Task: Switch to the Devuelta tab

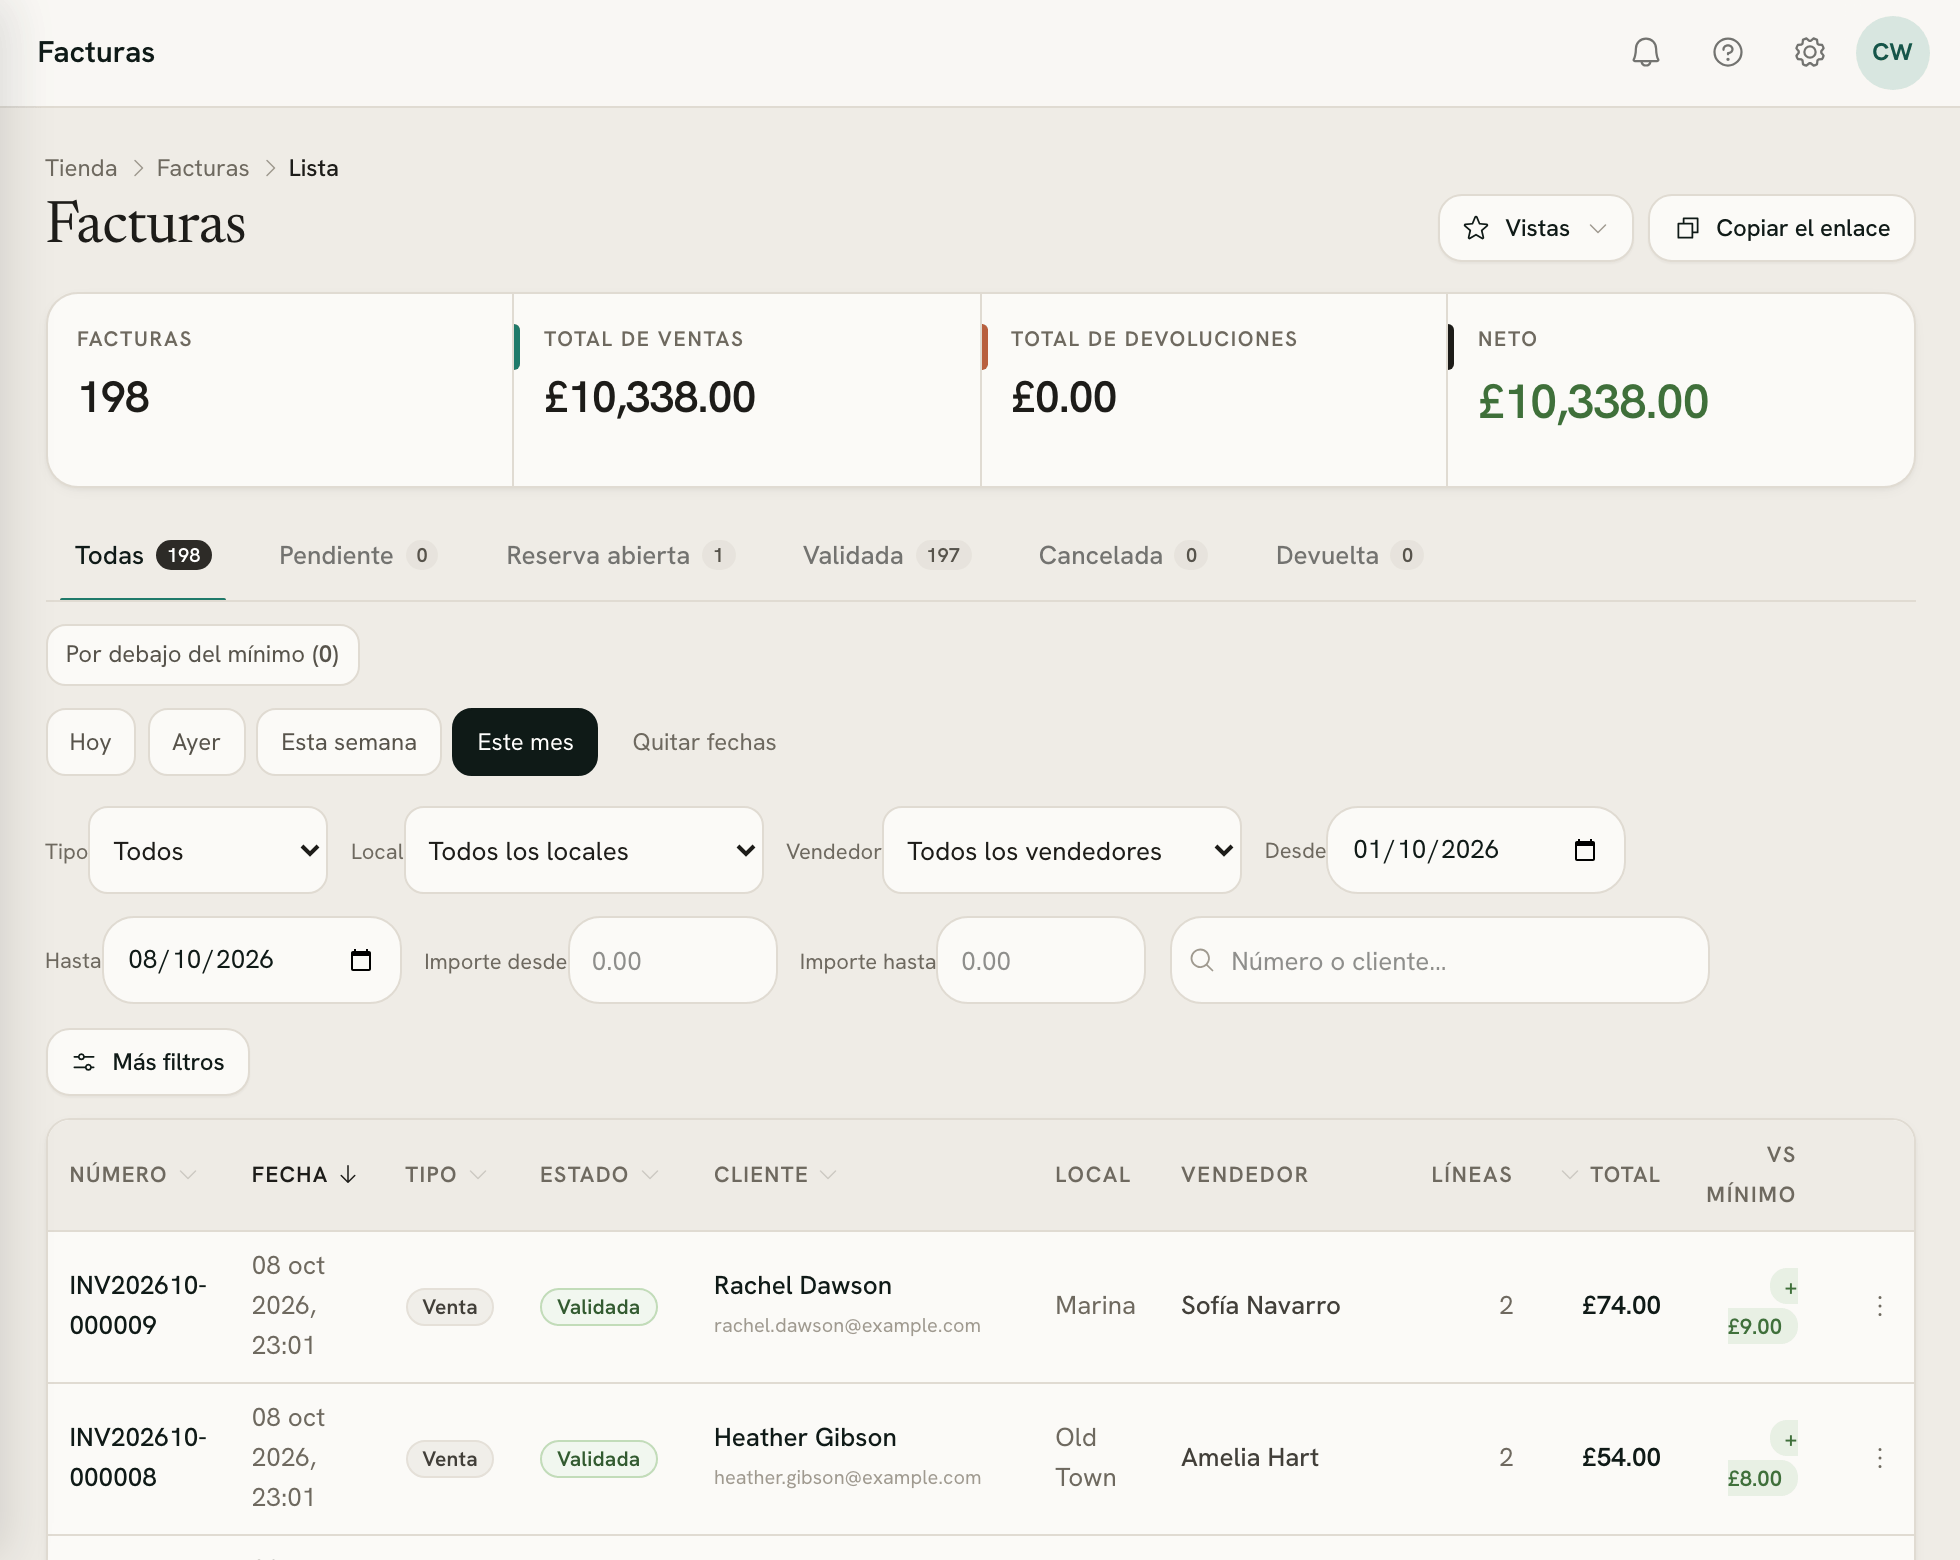Action: pos(1349,555)
